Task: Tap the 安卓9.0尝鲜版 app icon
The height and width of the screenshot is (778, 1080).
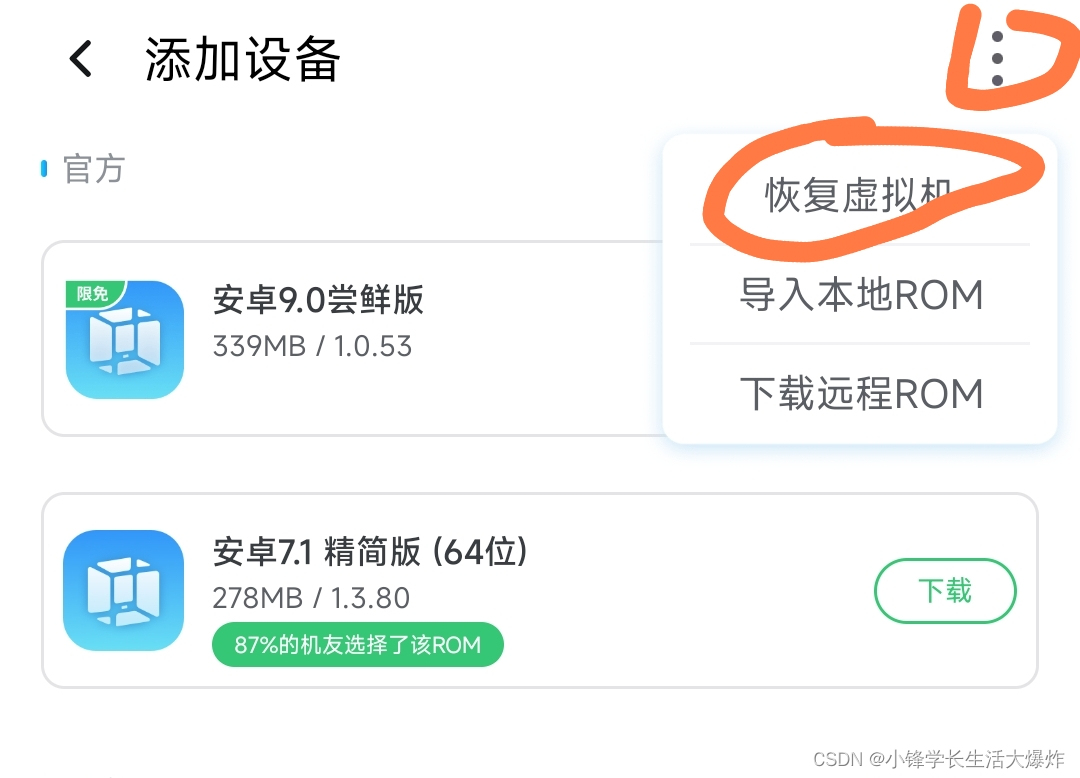Action: 123,340
